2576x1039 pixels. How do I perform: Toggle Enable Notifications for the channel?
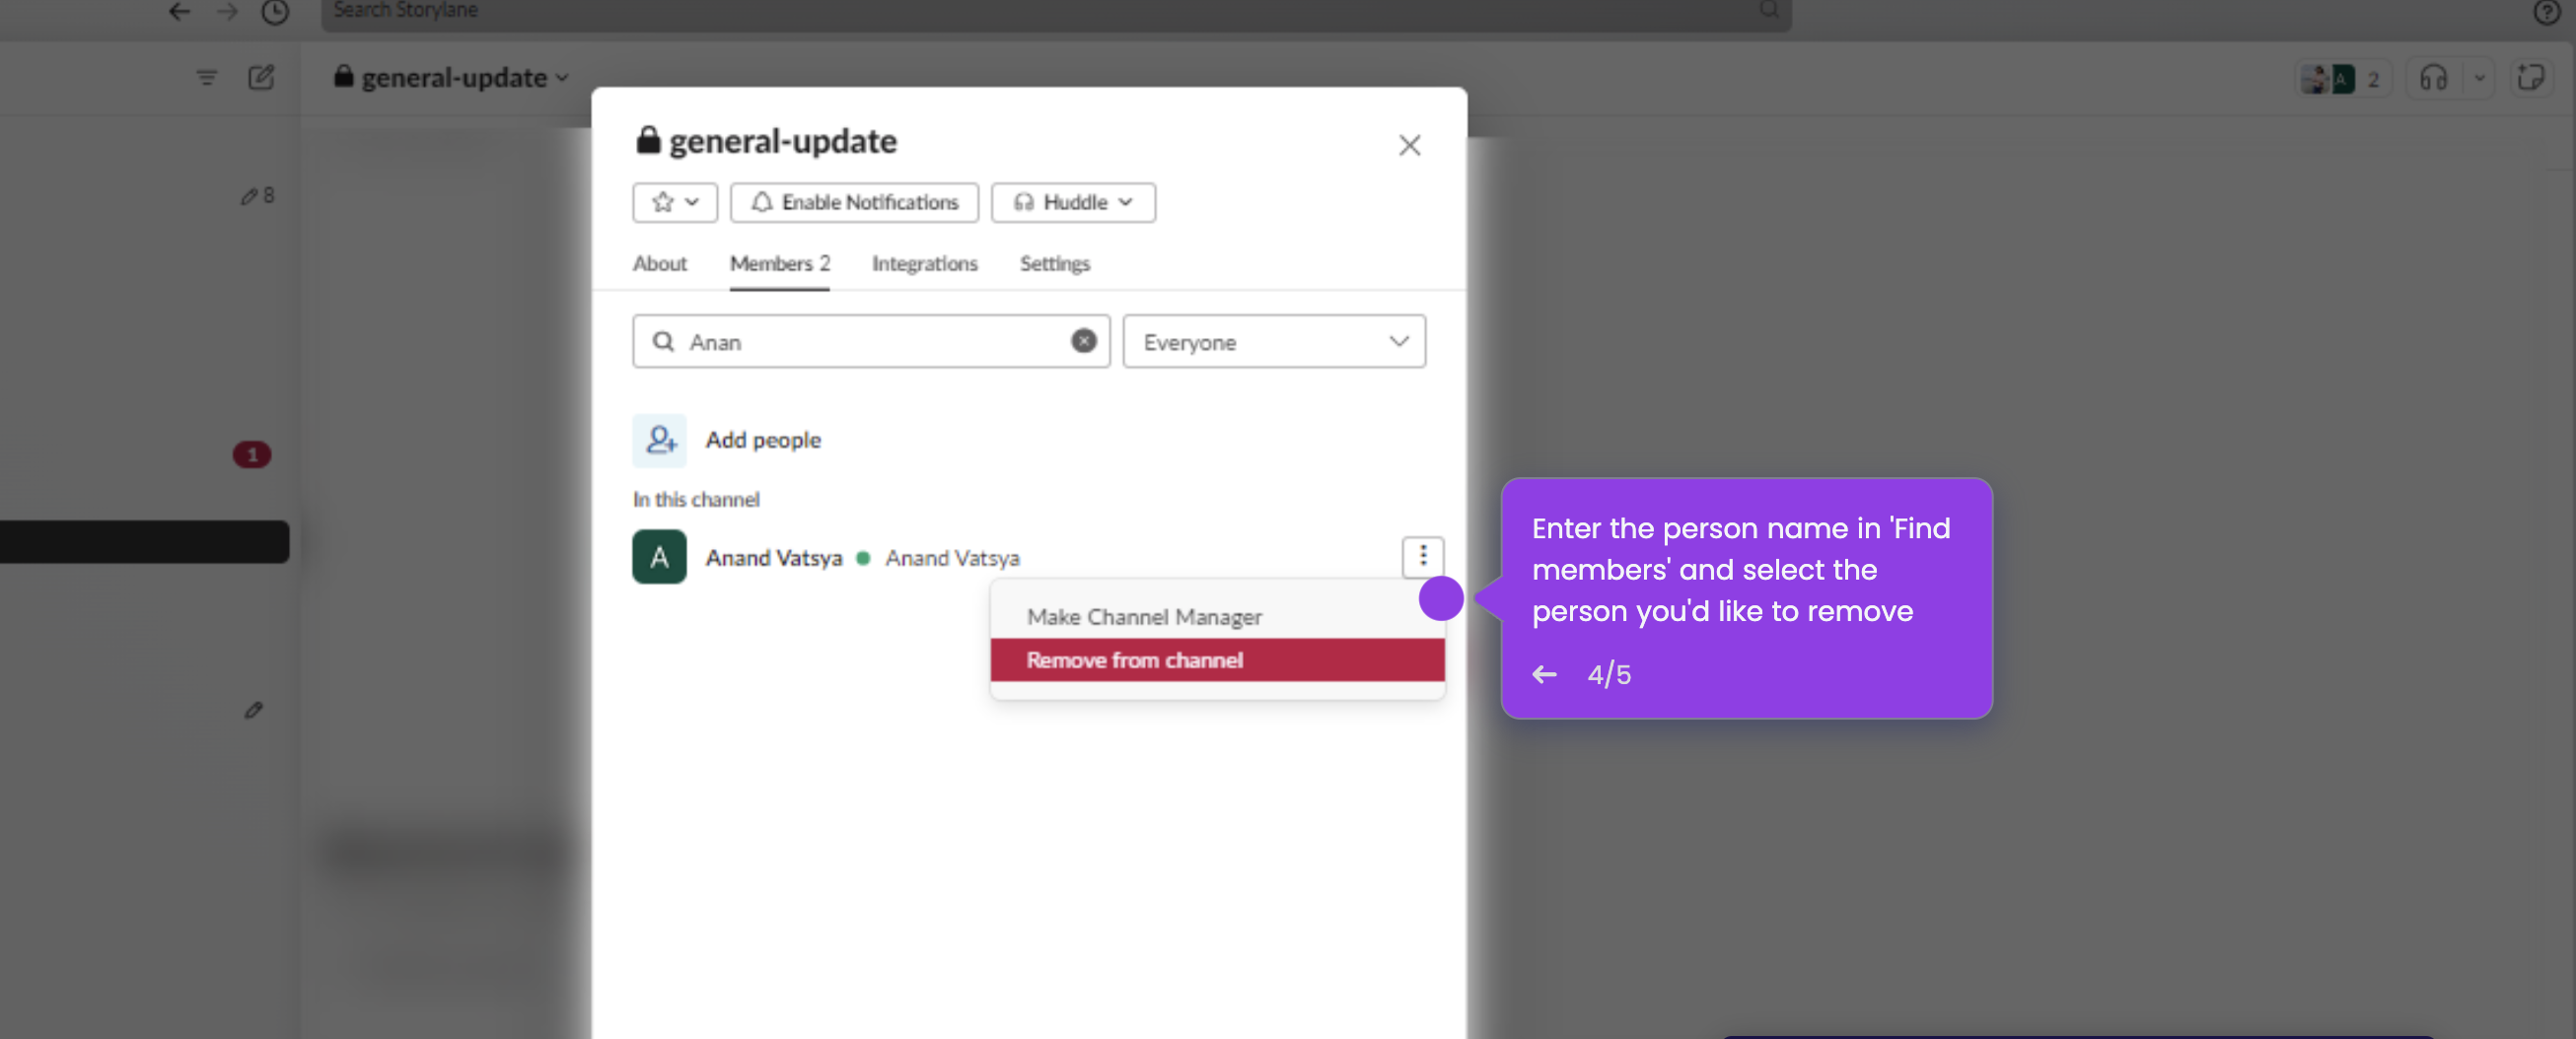point(854,202)
